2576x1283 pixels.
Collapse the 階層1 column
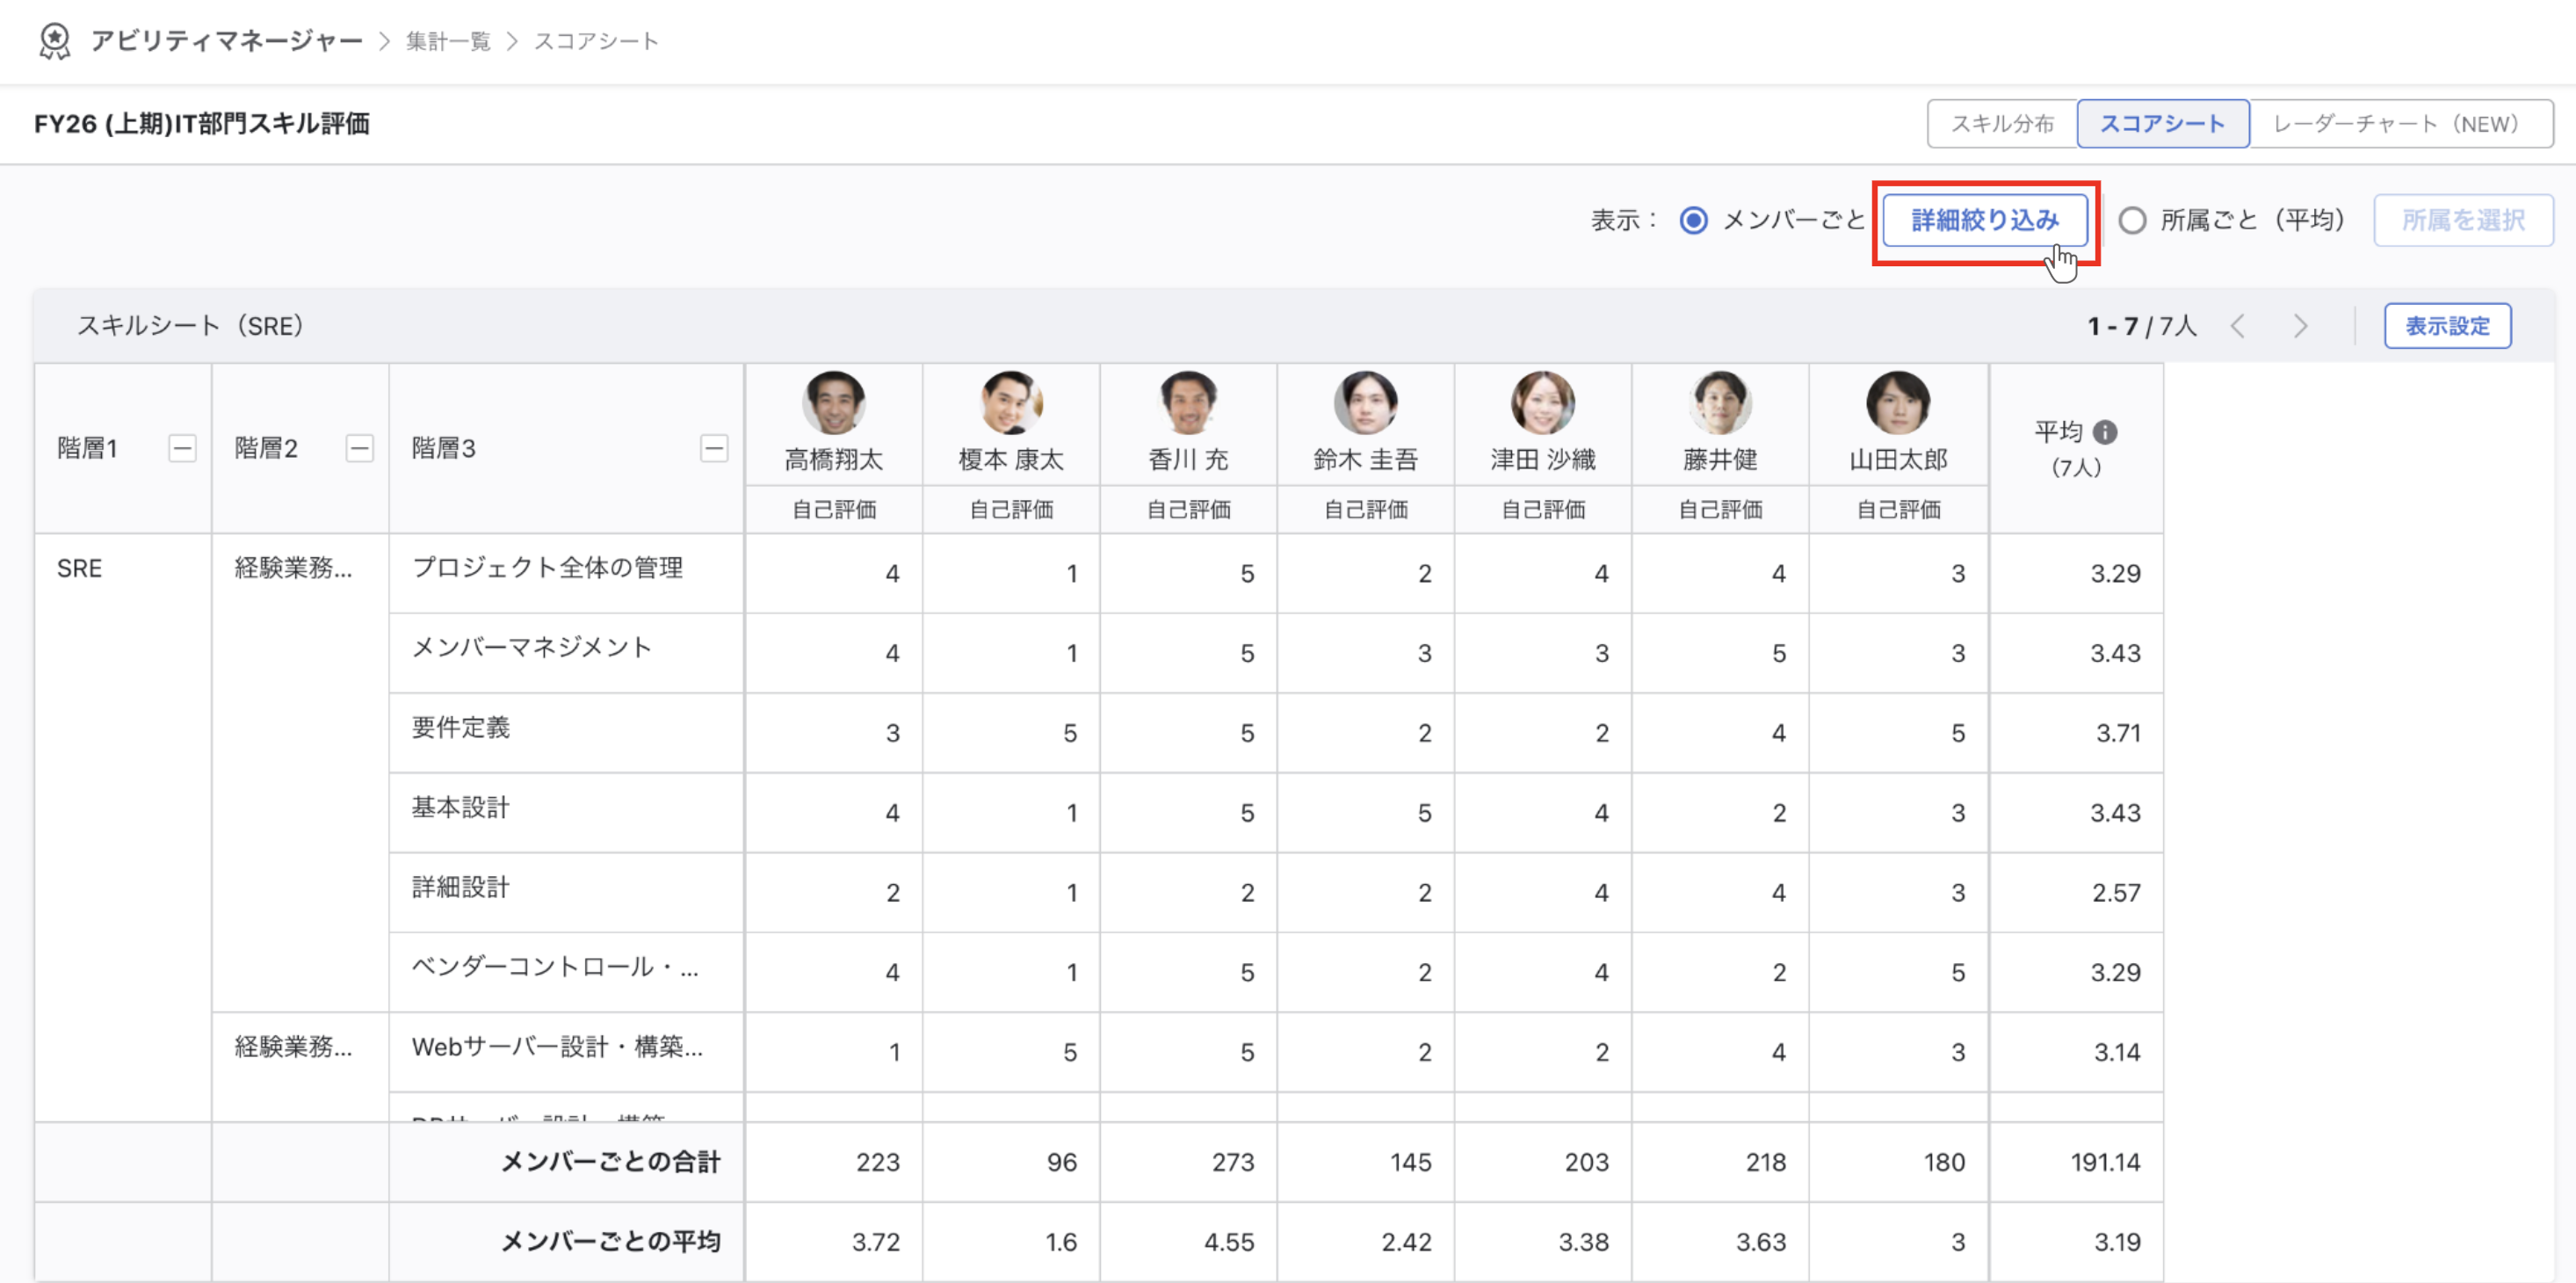(x=182, y=448)
